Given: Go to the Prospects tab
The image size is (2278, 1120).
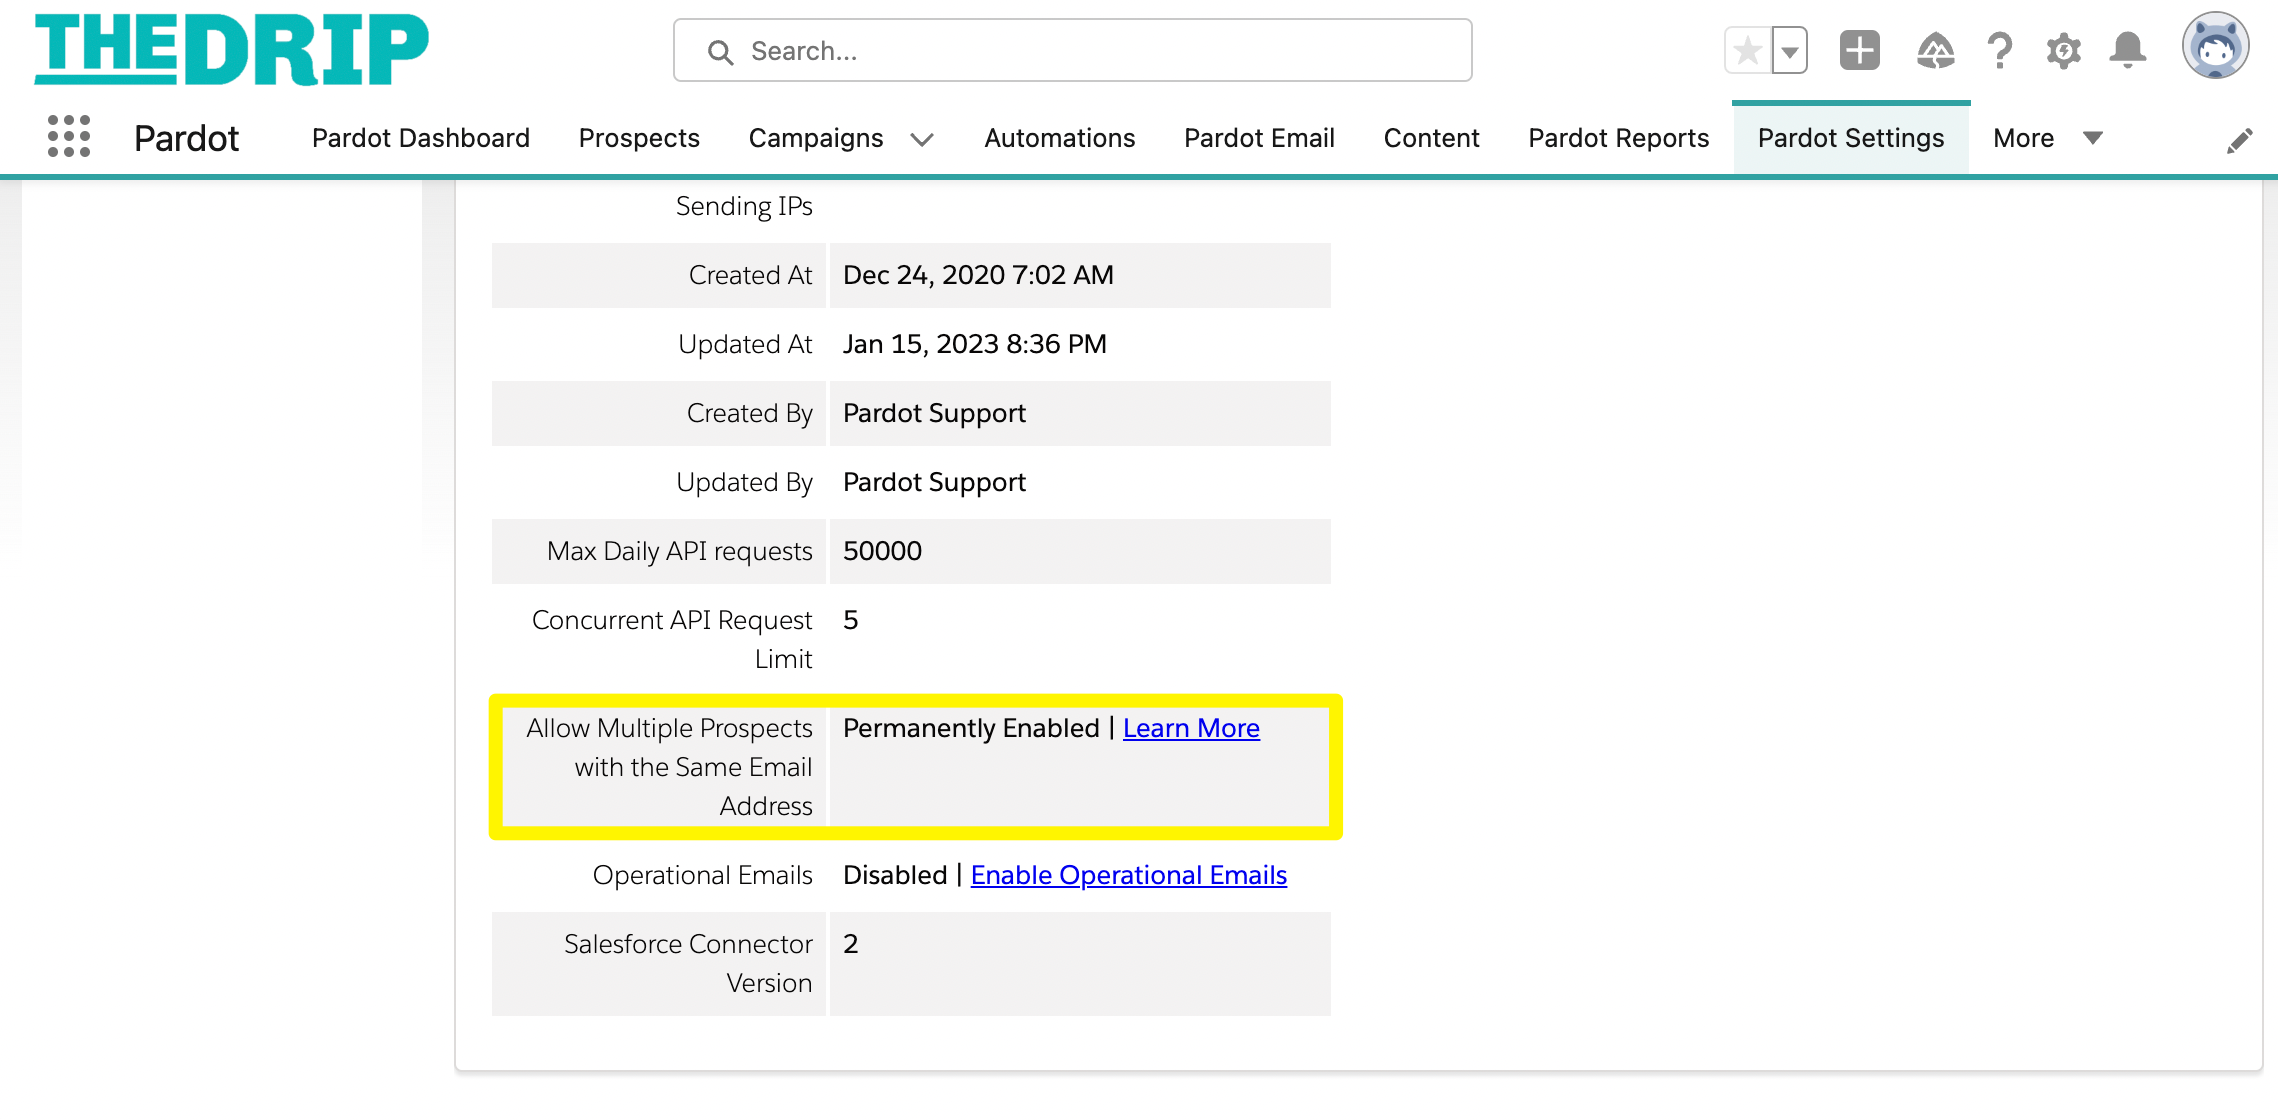Looking at the screenshot, I should coord(639,138).
